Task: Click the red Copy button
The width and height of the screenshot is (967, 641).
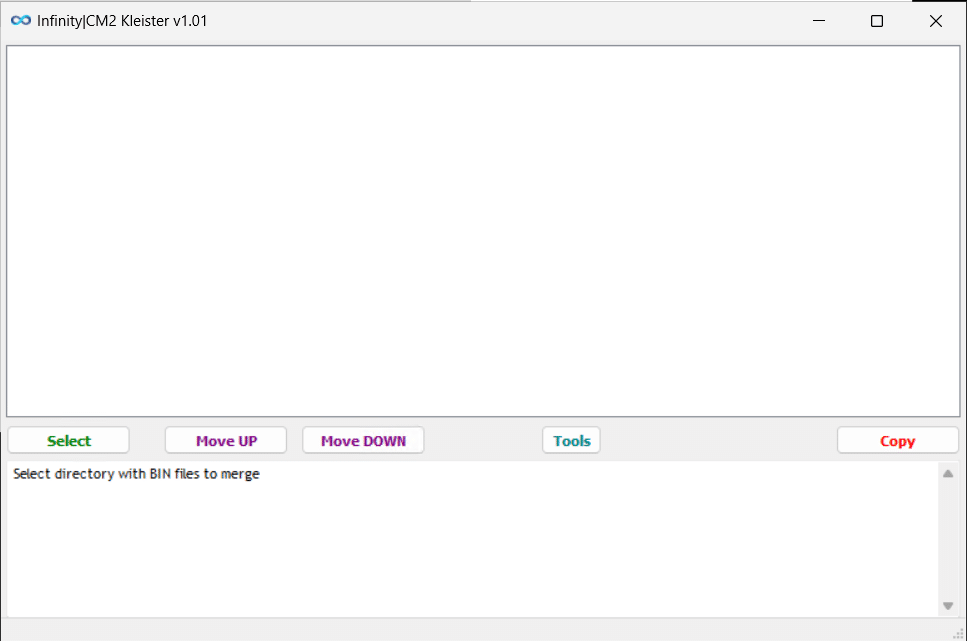Action: click(x=897, y=441)
